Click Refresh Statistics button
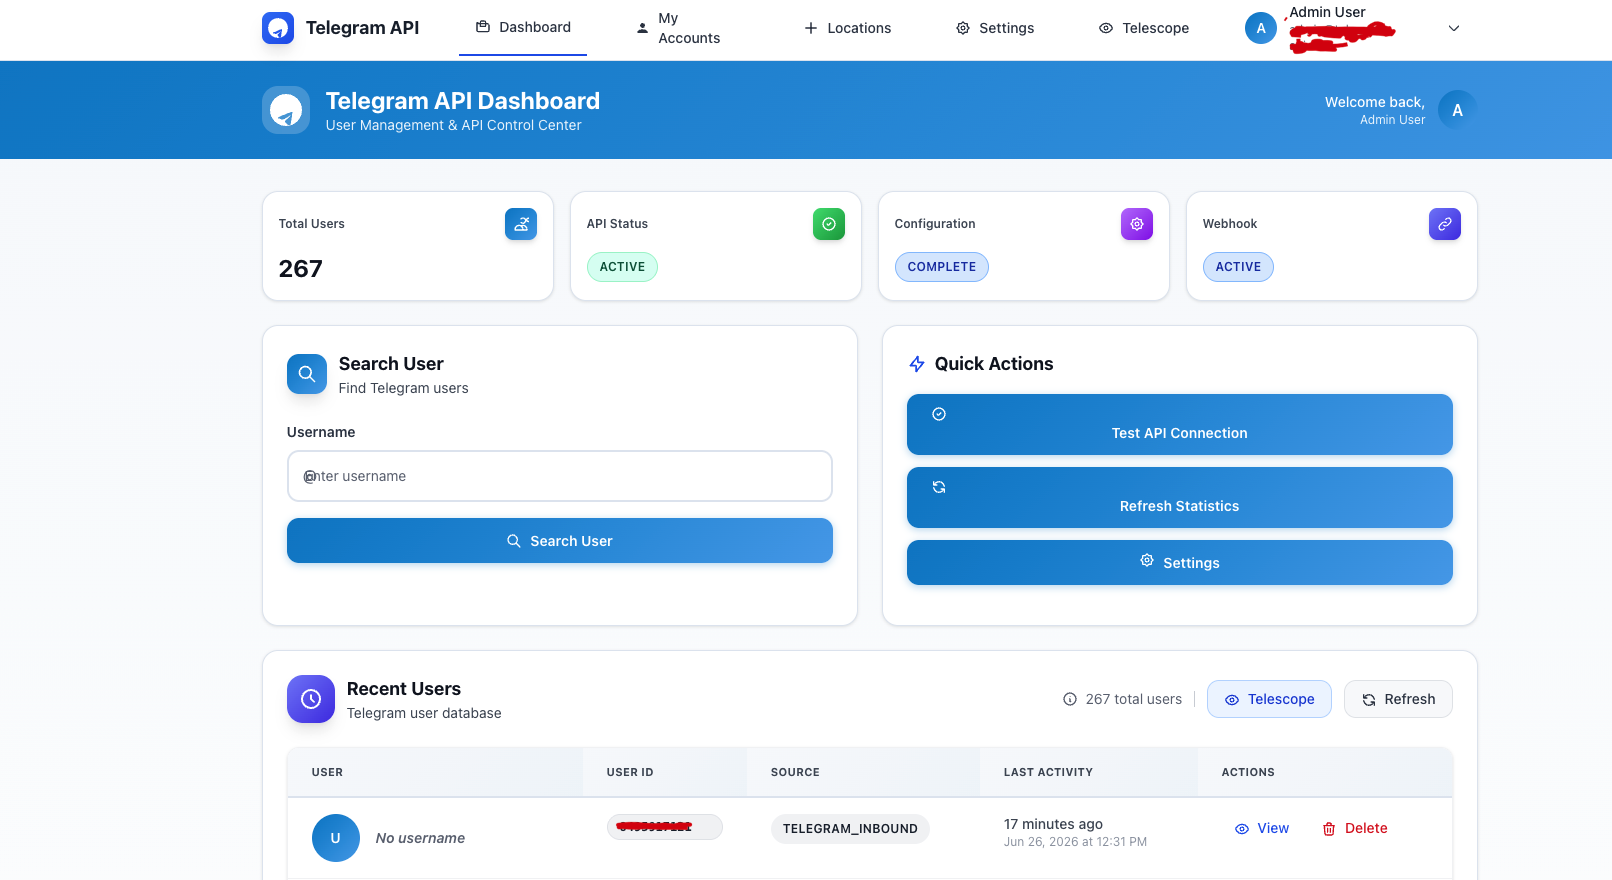The image size is (1612, 880). click(1180, 498)
